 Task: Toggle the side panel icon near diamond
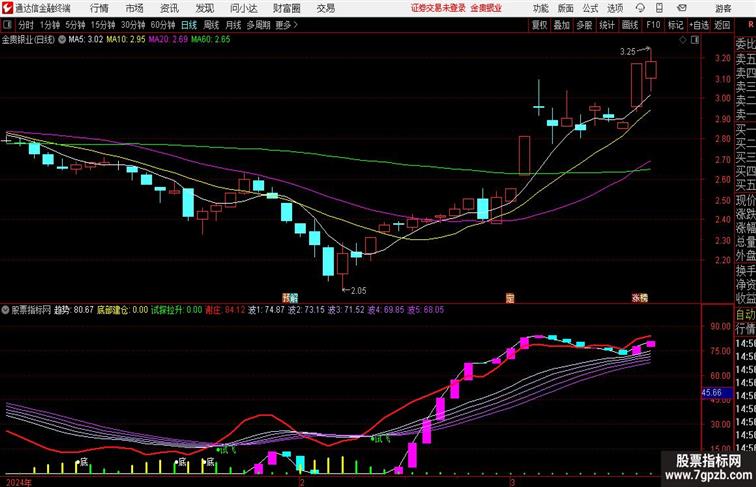pos(695,40)
